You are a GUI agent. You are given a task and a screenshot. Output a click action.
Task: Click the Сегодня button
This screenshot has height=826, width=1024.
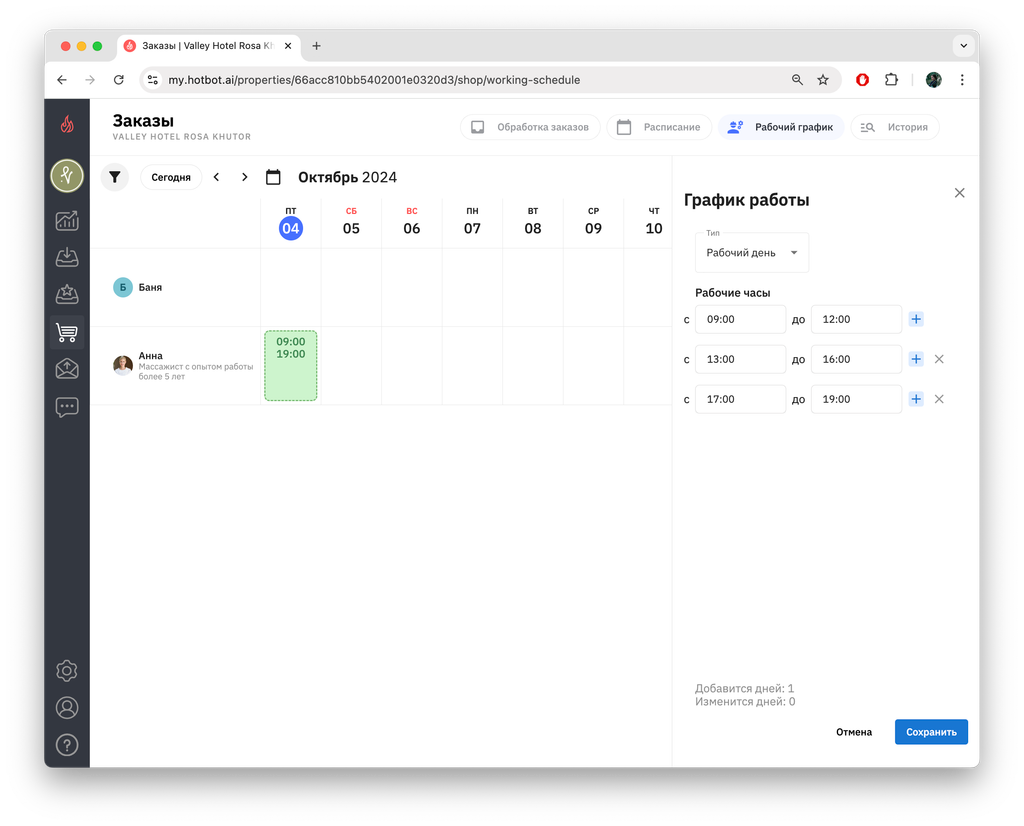tap(171, 177)
